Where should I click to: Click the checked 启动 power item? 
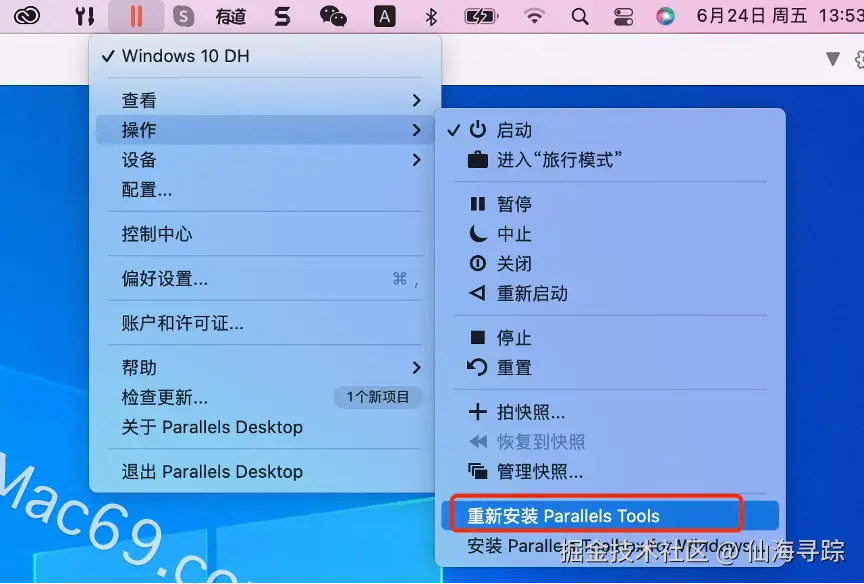(x=610, y=130)
